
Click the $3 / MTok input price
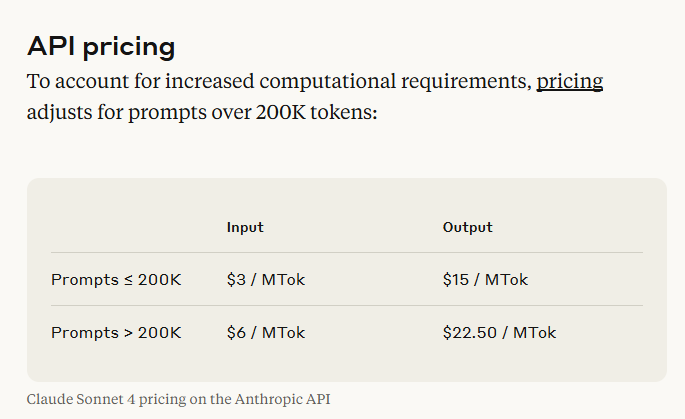click(266, 280)
